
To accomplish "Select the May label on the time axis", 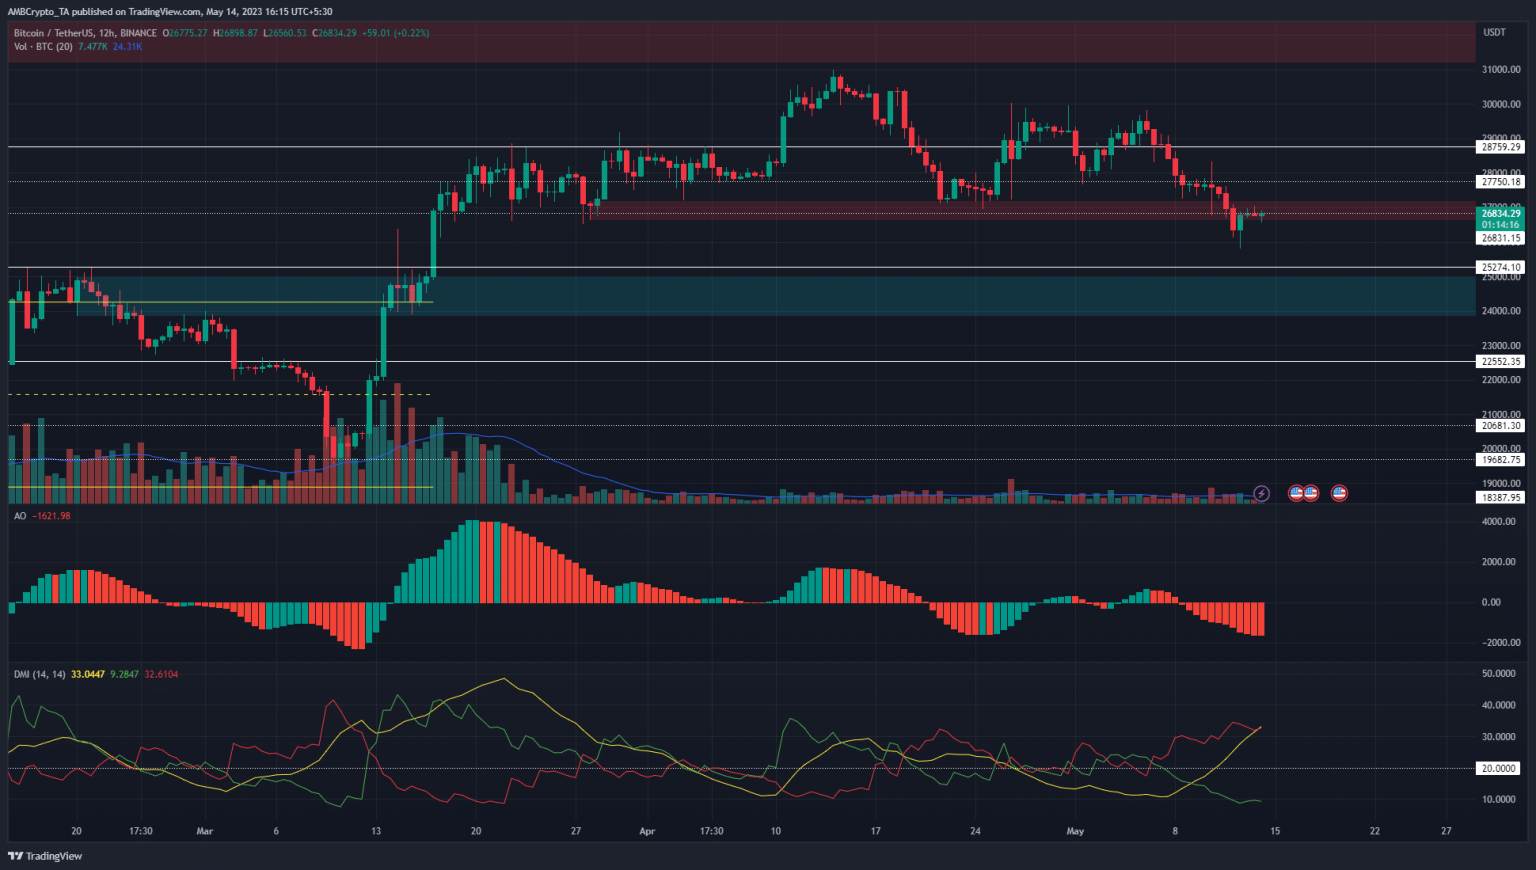I will pyautogui.click(x=1074, y=831).
